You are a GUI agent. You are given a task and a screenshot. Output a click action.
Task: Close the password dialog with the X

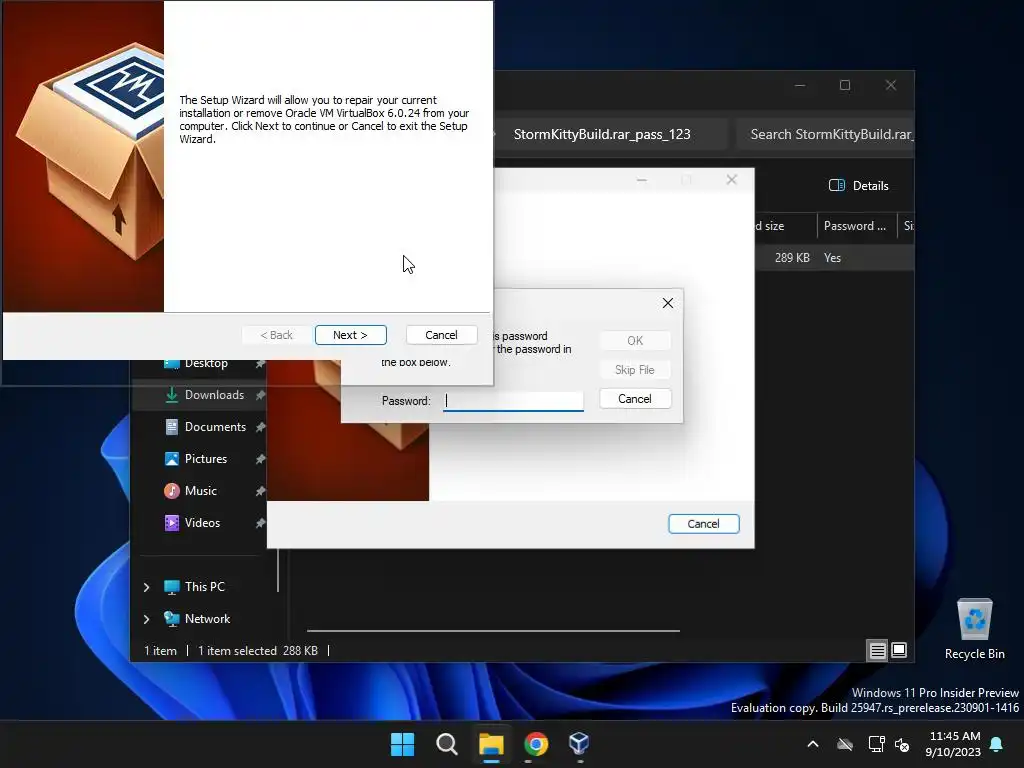(667, 303)
